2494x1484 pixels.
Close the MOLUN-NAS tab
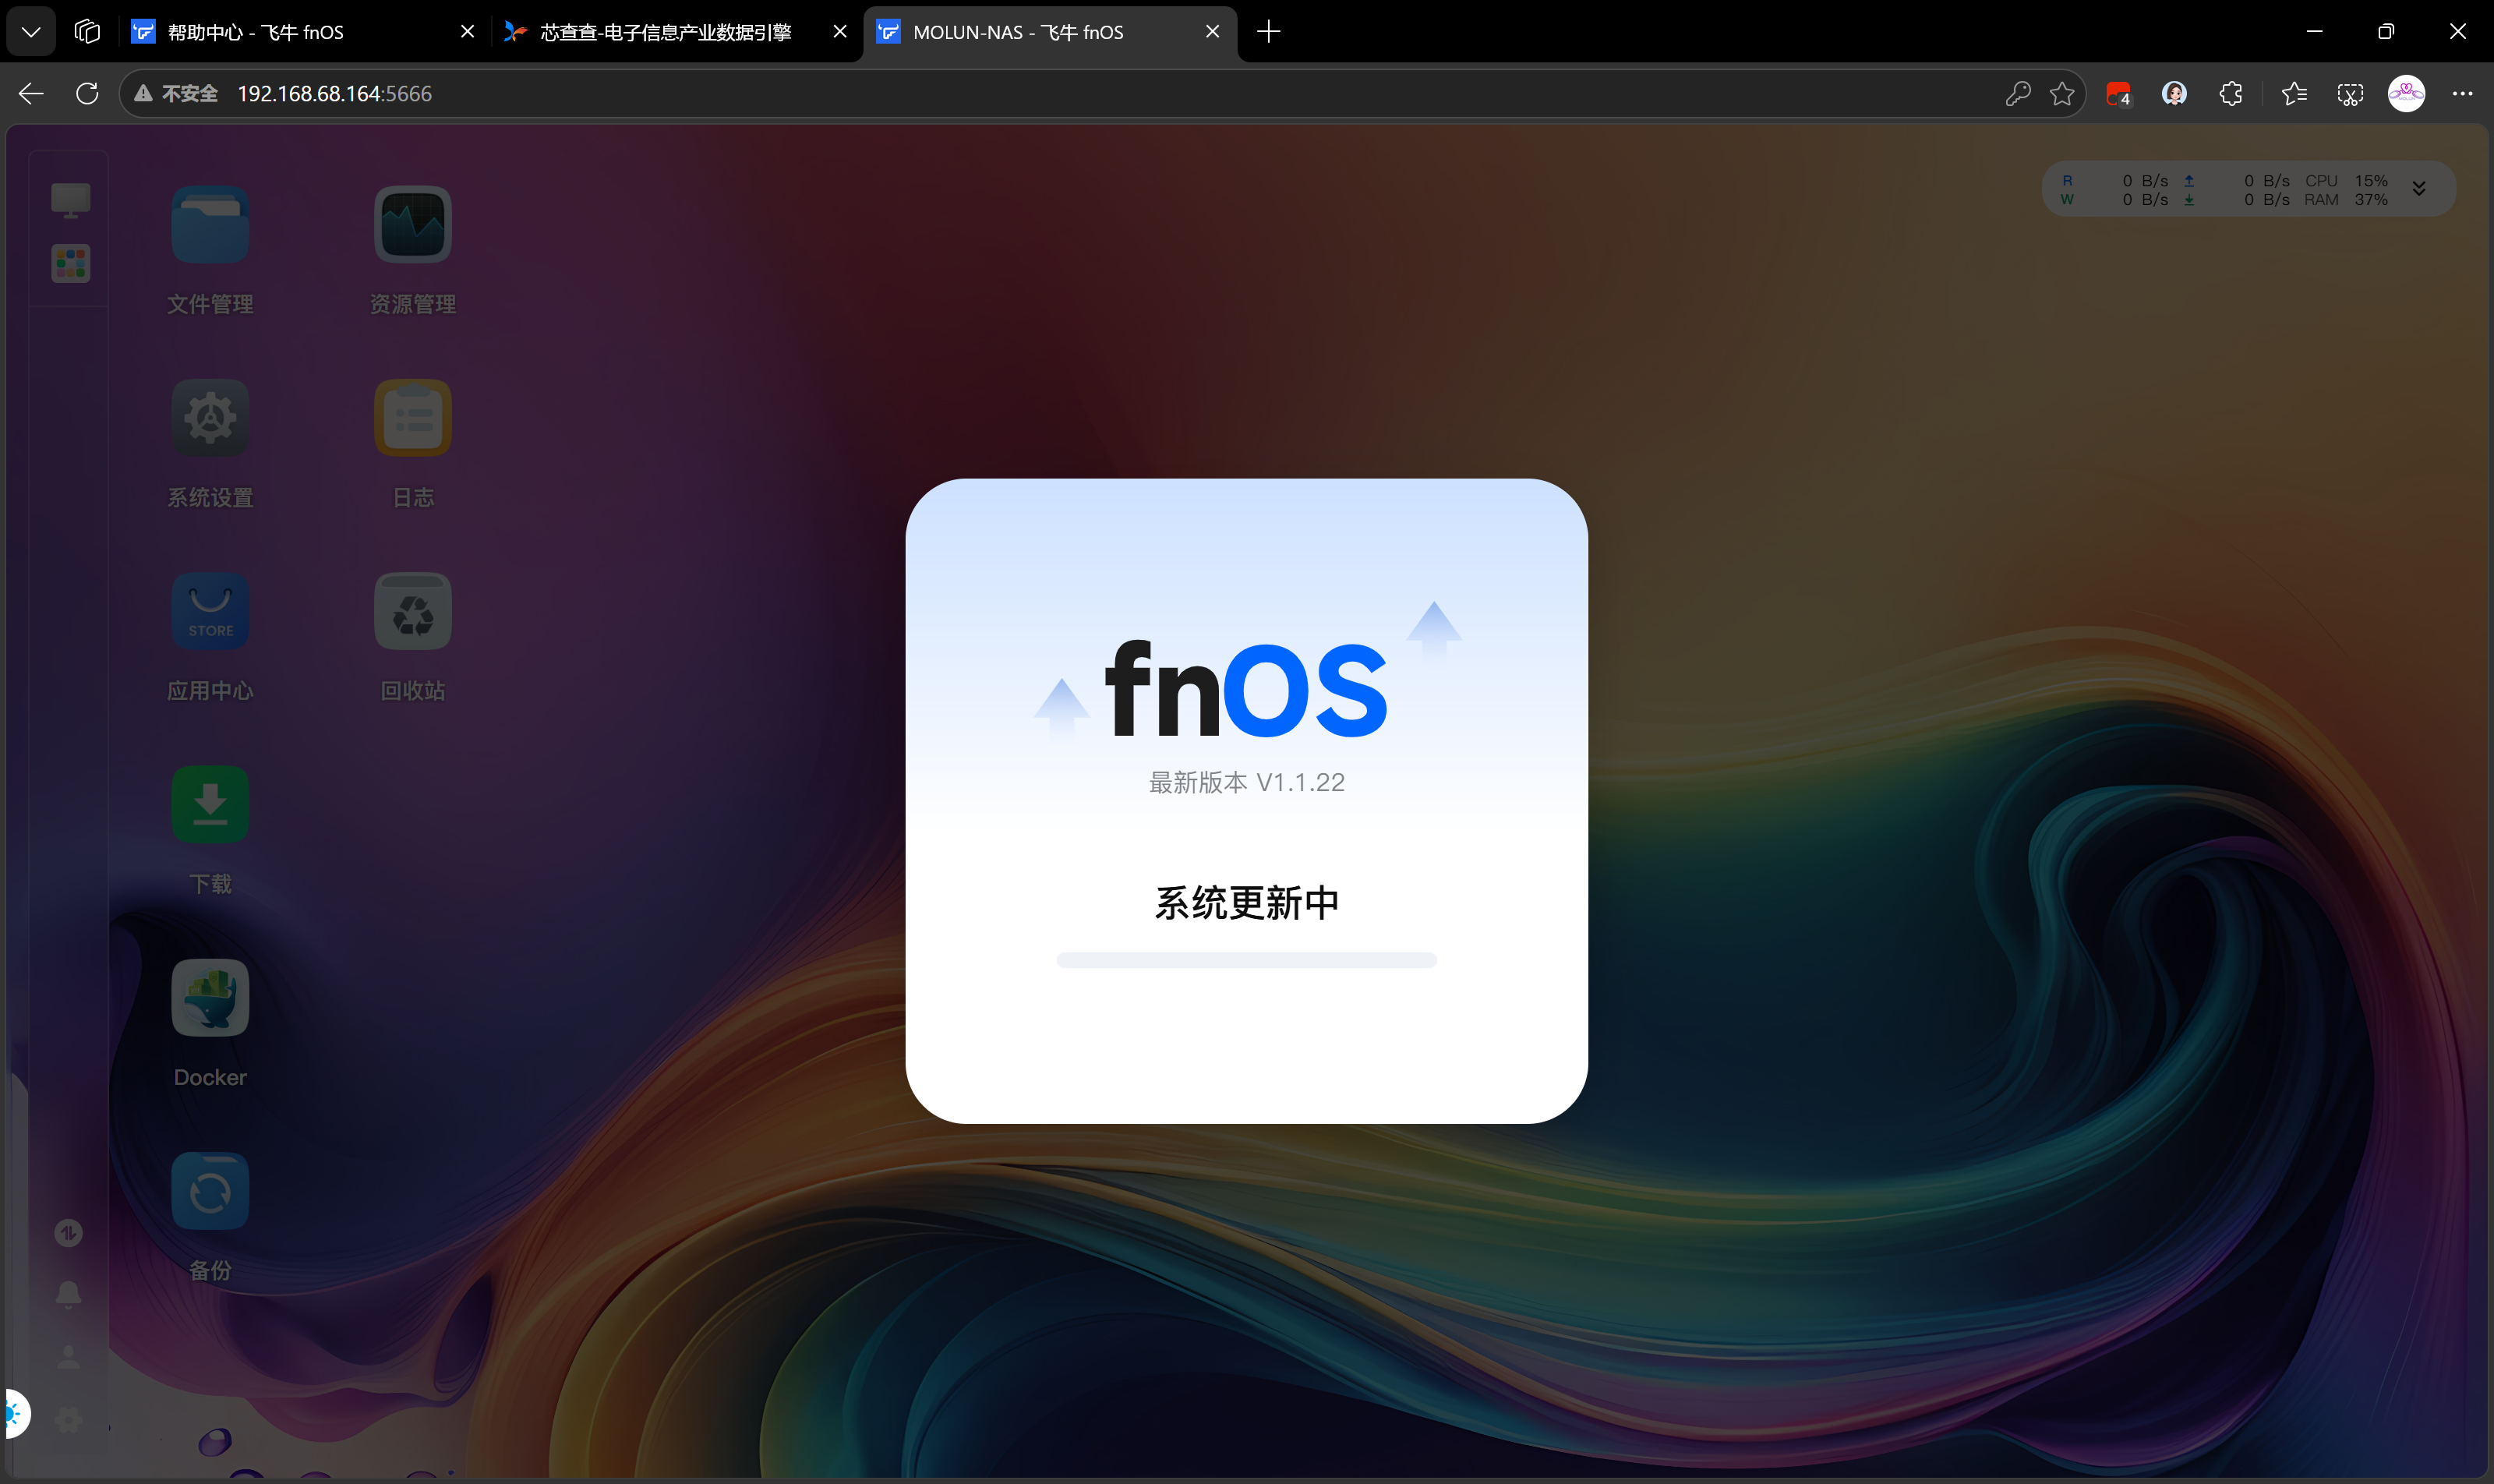coord(1213,32)
